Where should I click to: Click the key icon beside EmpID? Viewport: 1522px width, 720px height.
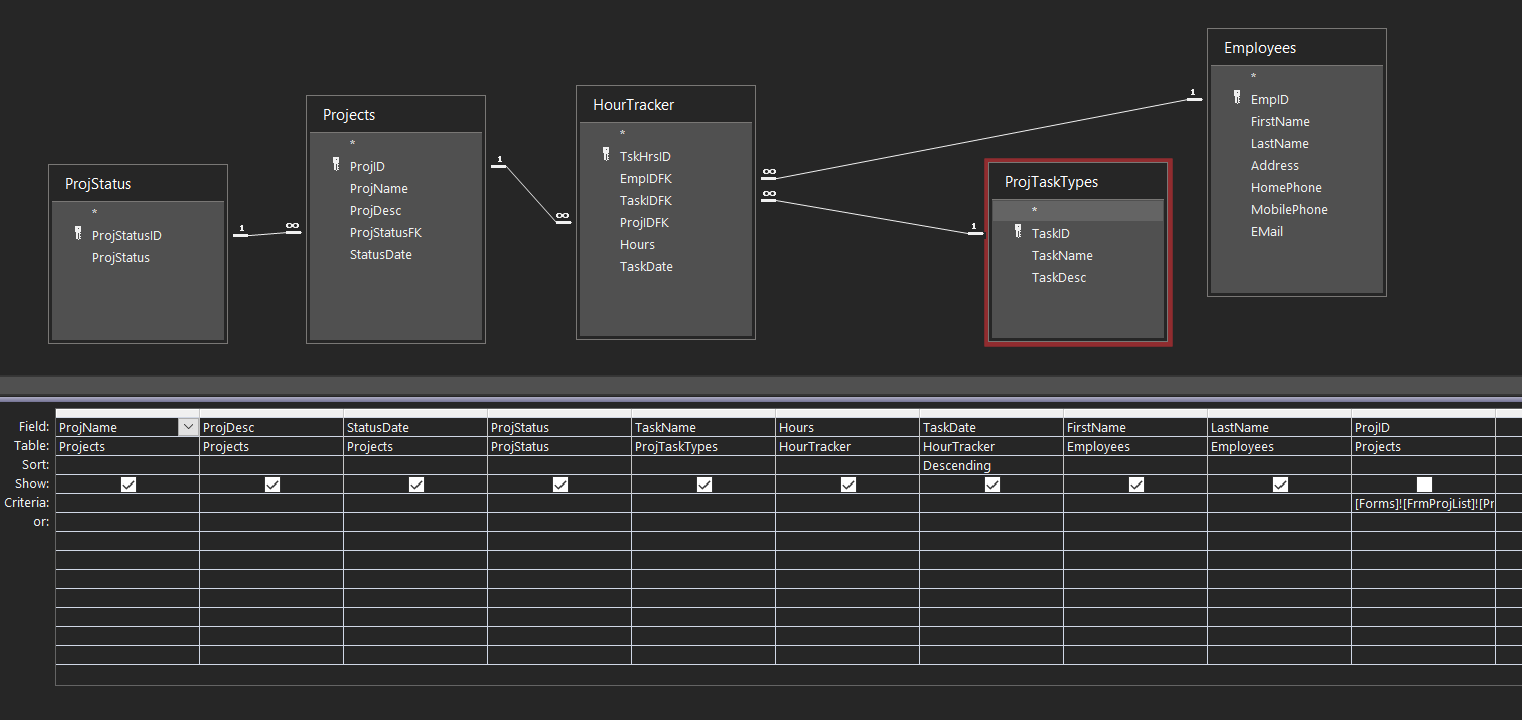(1237, 98)
